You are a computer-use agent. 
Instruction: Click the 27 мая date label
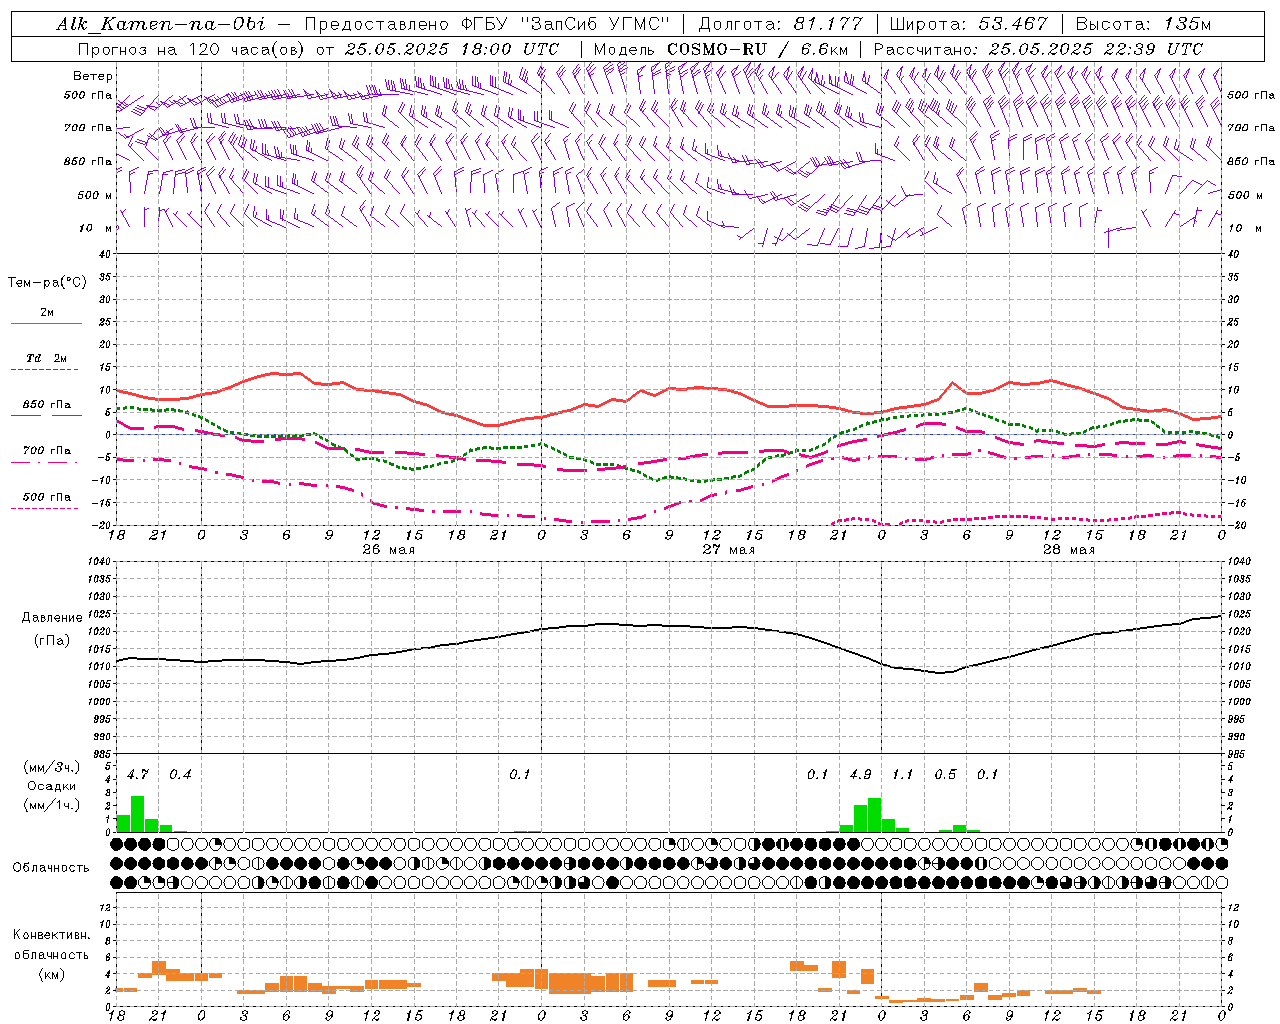click(728, 550)
